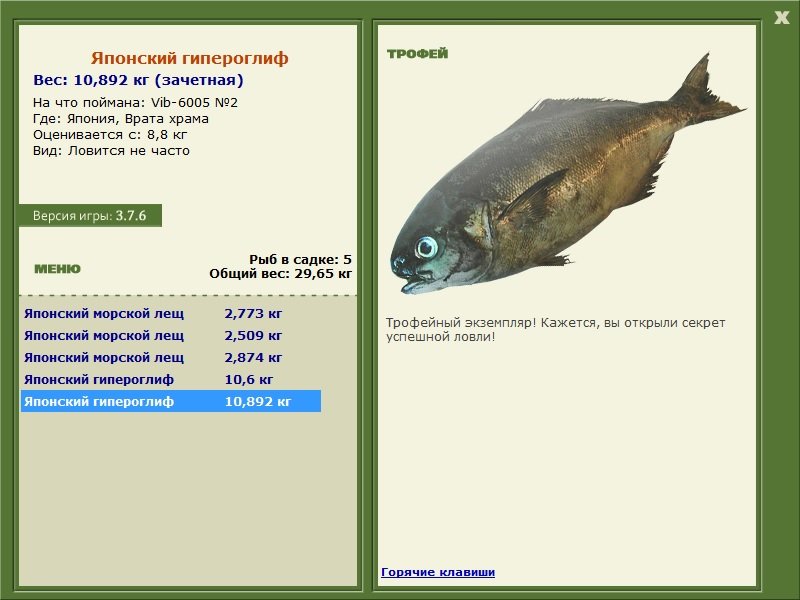Click the Рыб в садке: 5 text
800x600 pixels.
301,259
